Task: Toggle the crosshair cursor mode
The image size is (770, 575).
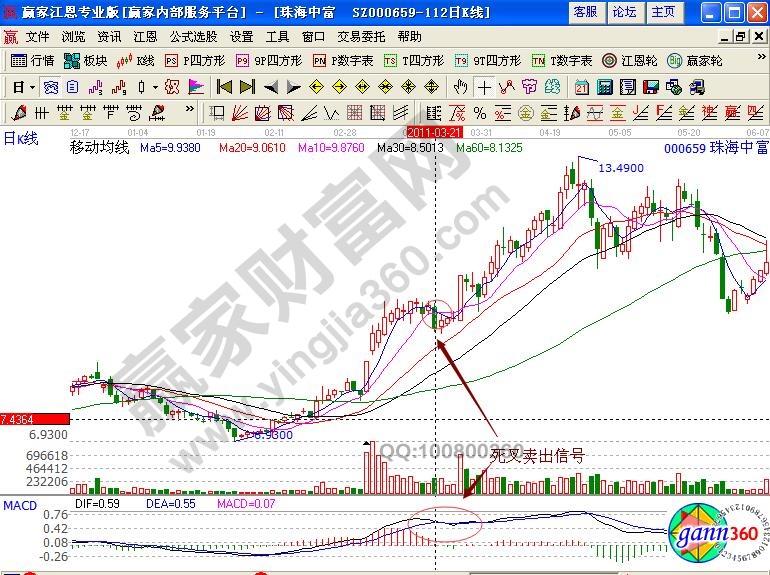Action: (484, 87)
